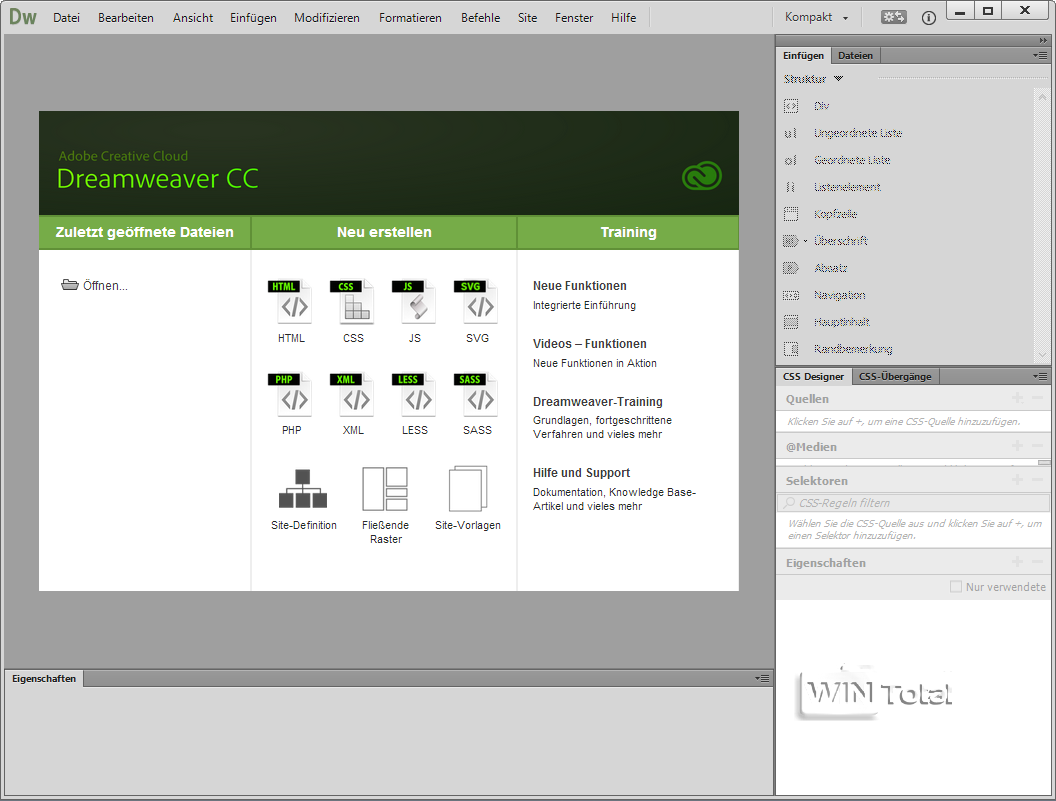Click the Fließende Raster layout icon
Screen dimensions: 1056x801
click(385, 489)
